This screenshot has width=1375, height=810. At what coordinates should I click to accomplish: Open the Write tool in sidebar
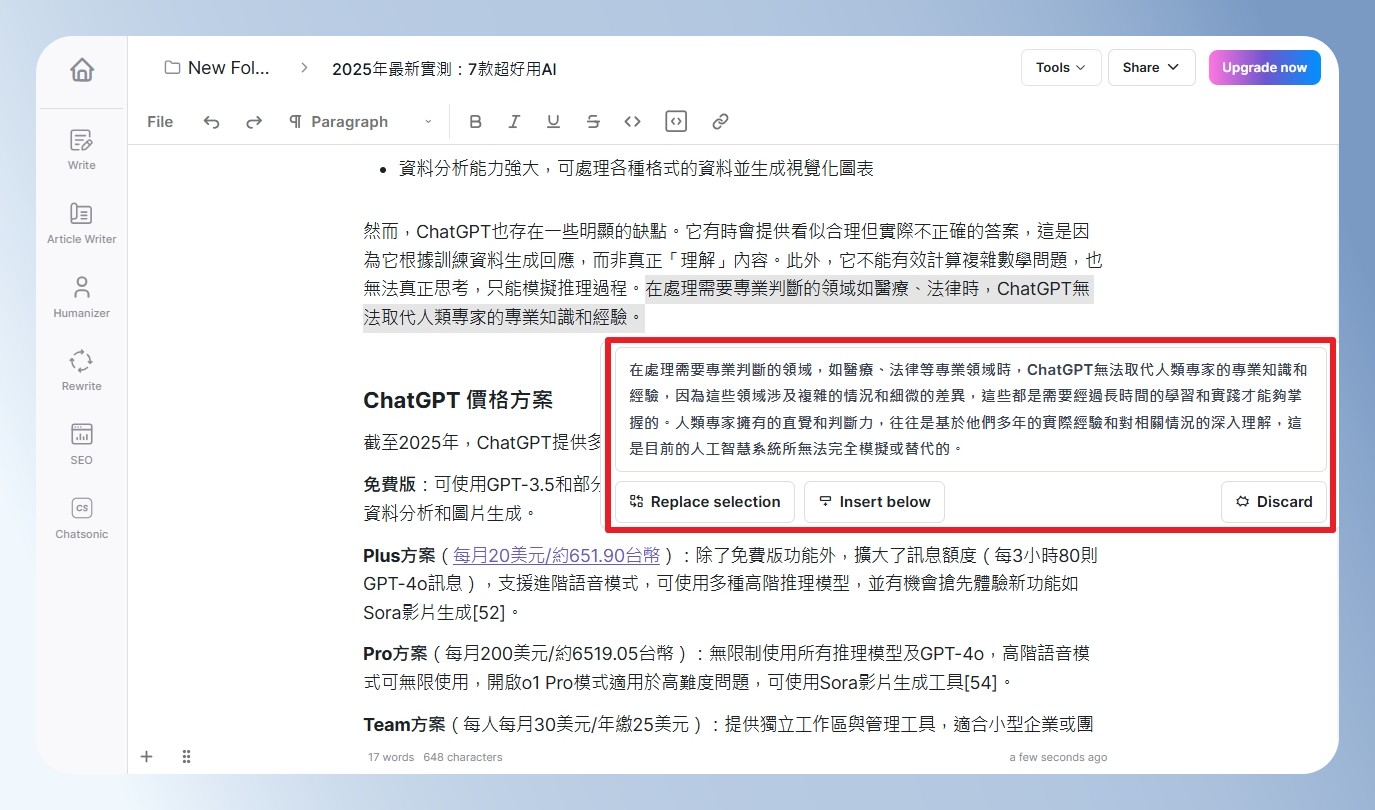click(x=82, y=148)
